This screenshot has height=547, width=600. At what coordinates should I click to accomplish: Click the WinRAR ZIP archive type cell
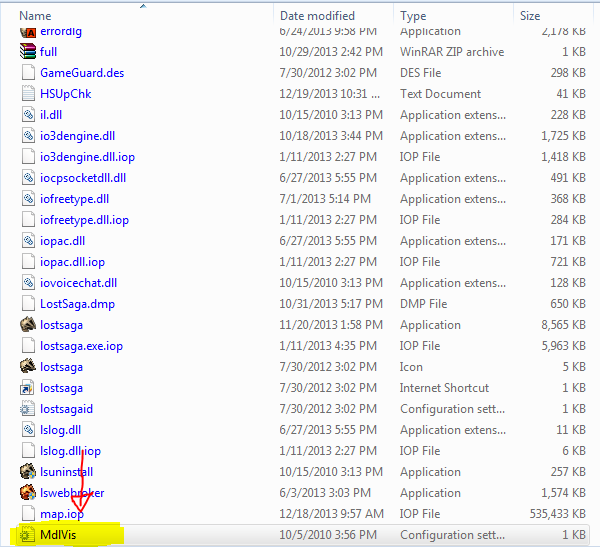pyautogui.click(x=452, y=52)
